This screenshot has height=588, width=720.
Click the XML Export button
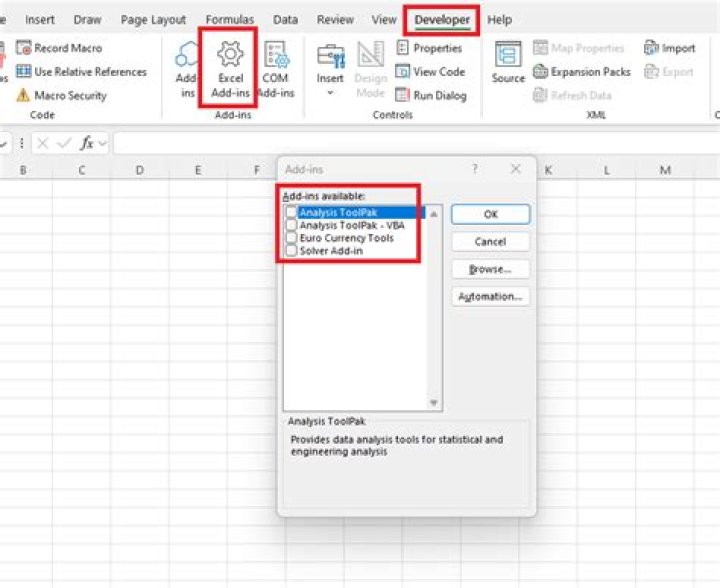click(669, 72)
